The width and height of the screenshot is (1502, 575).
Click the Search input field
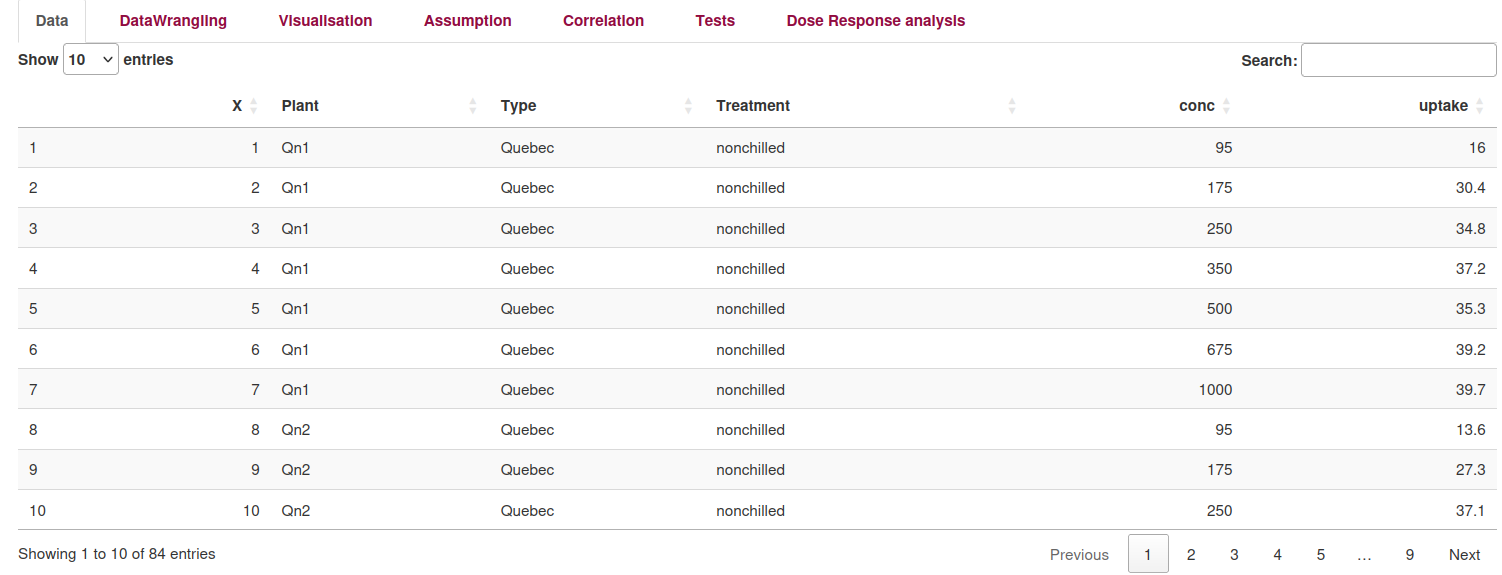(1398, 60)
